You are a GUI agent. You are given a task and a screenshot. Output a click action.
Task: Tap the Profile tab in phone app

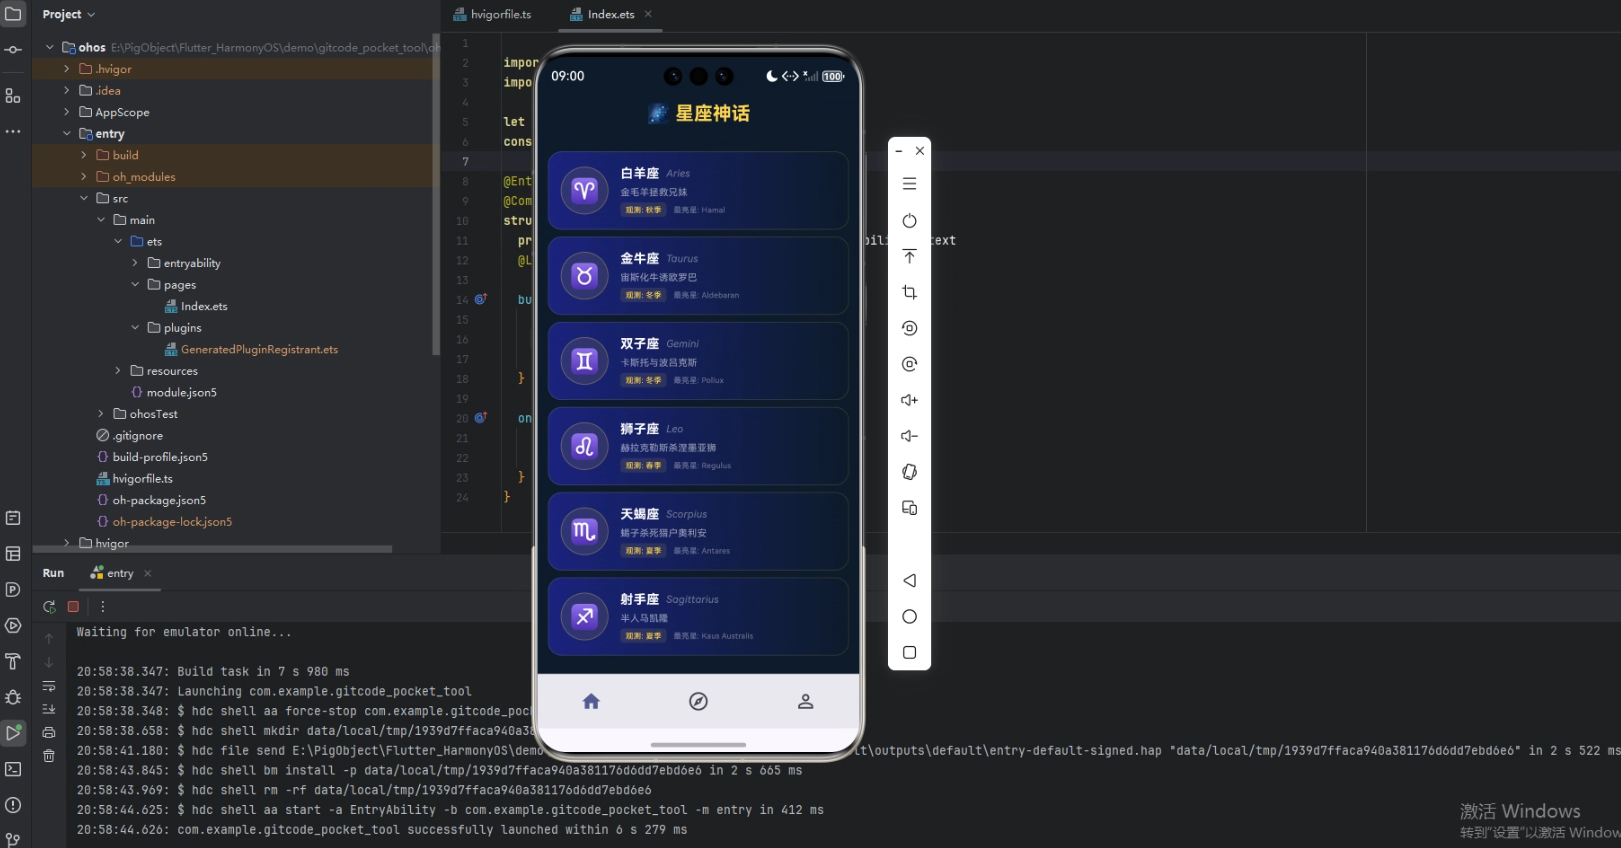coord(805,701)
